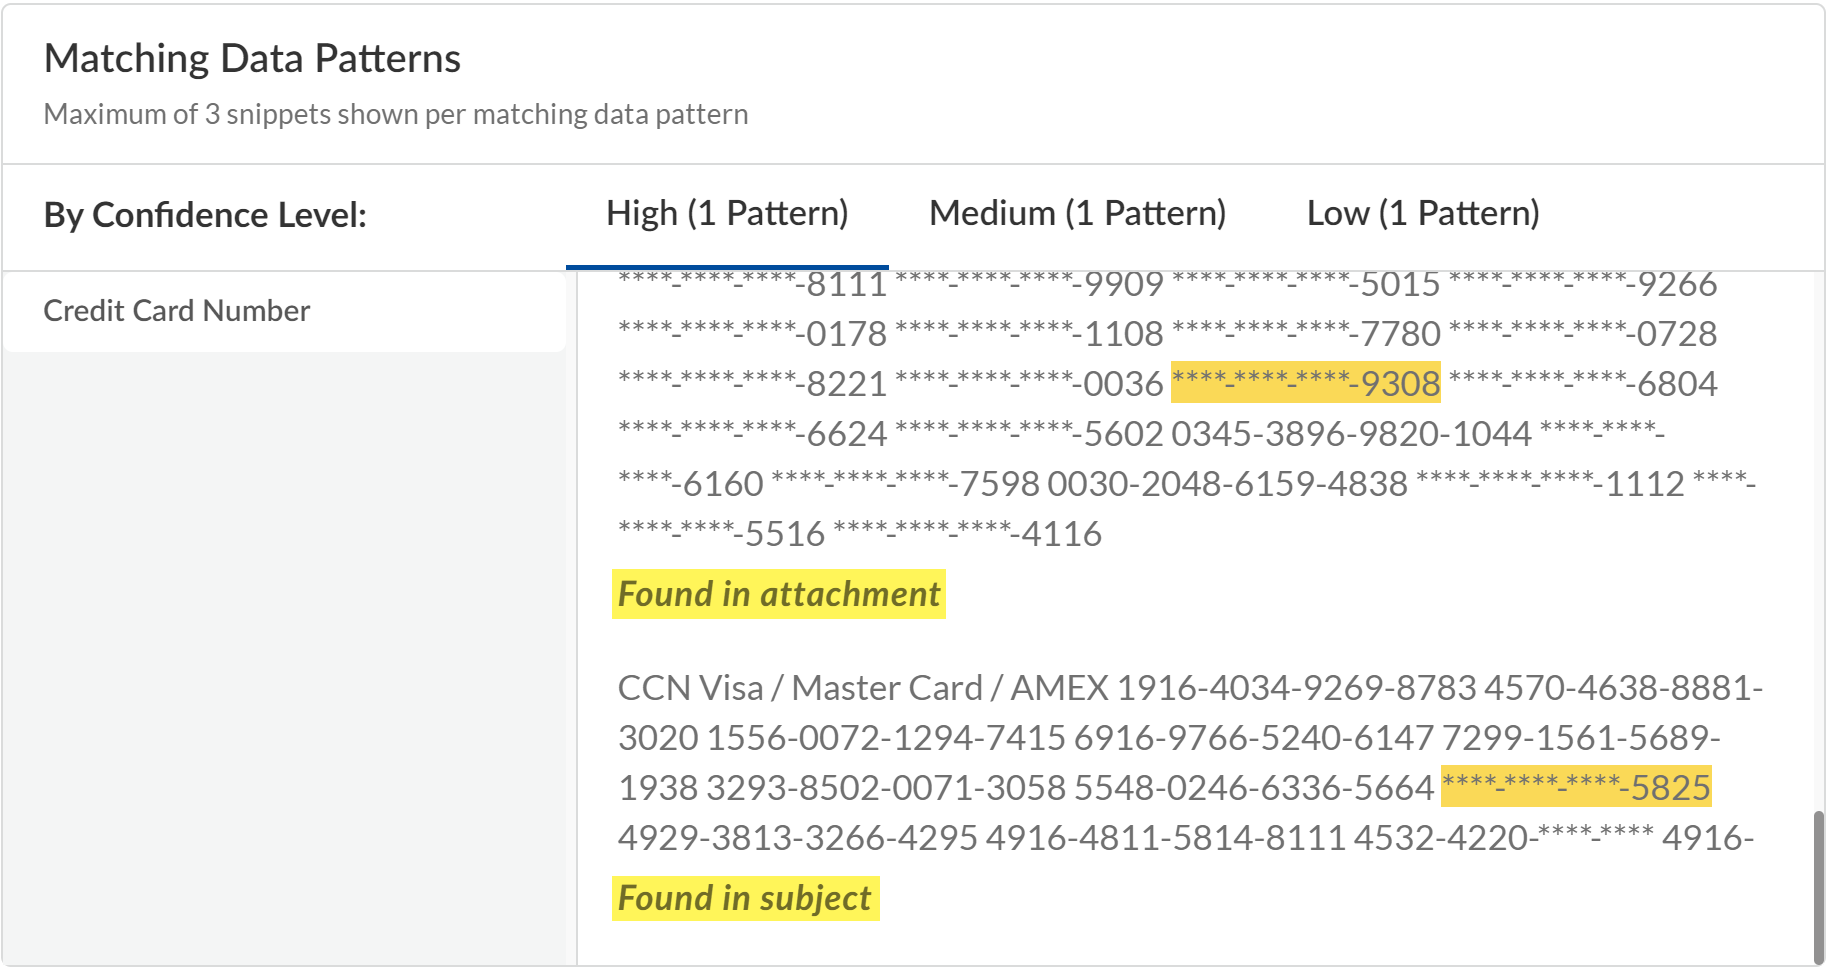Click the Matching Data Patterns heading
The image size is (1834, 969).
(252, 59)
